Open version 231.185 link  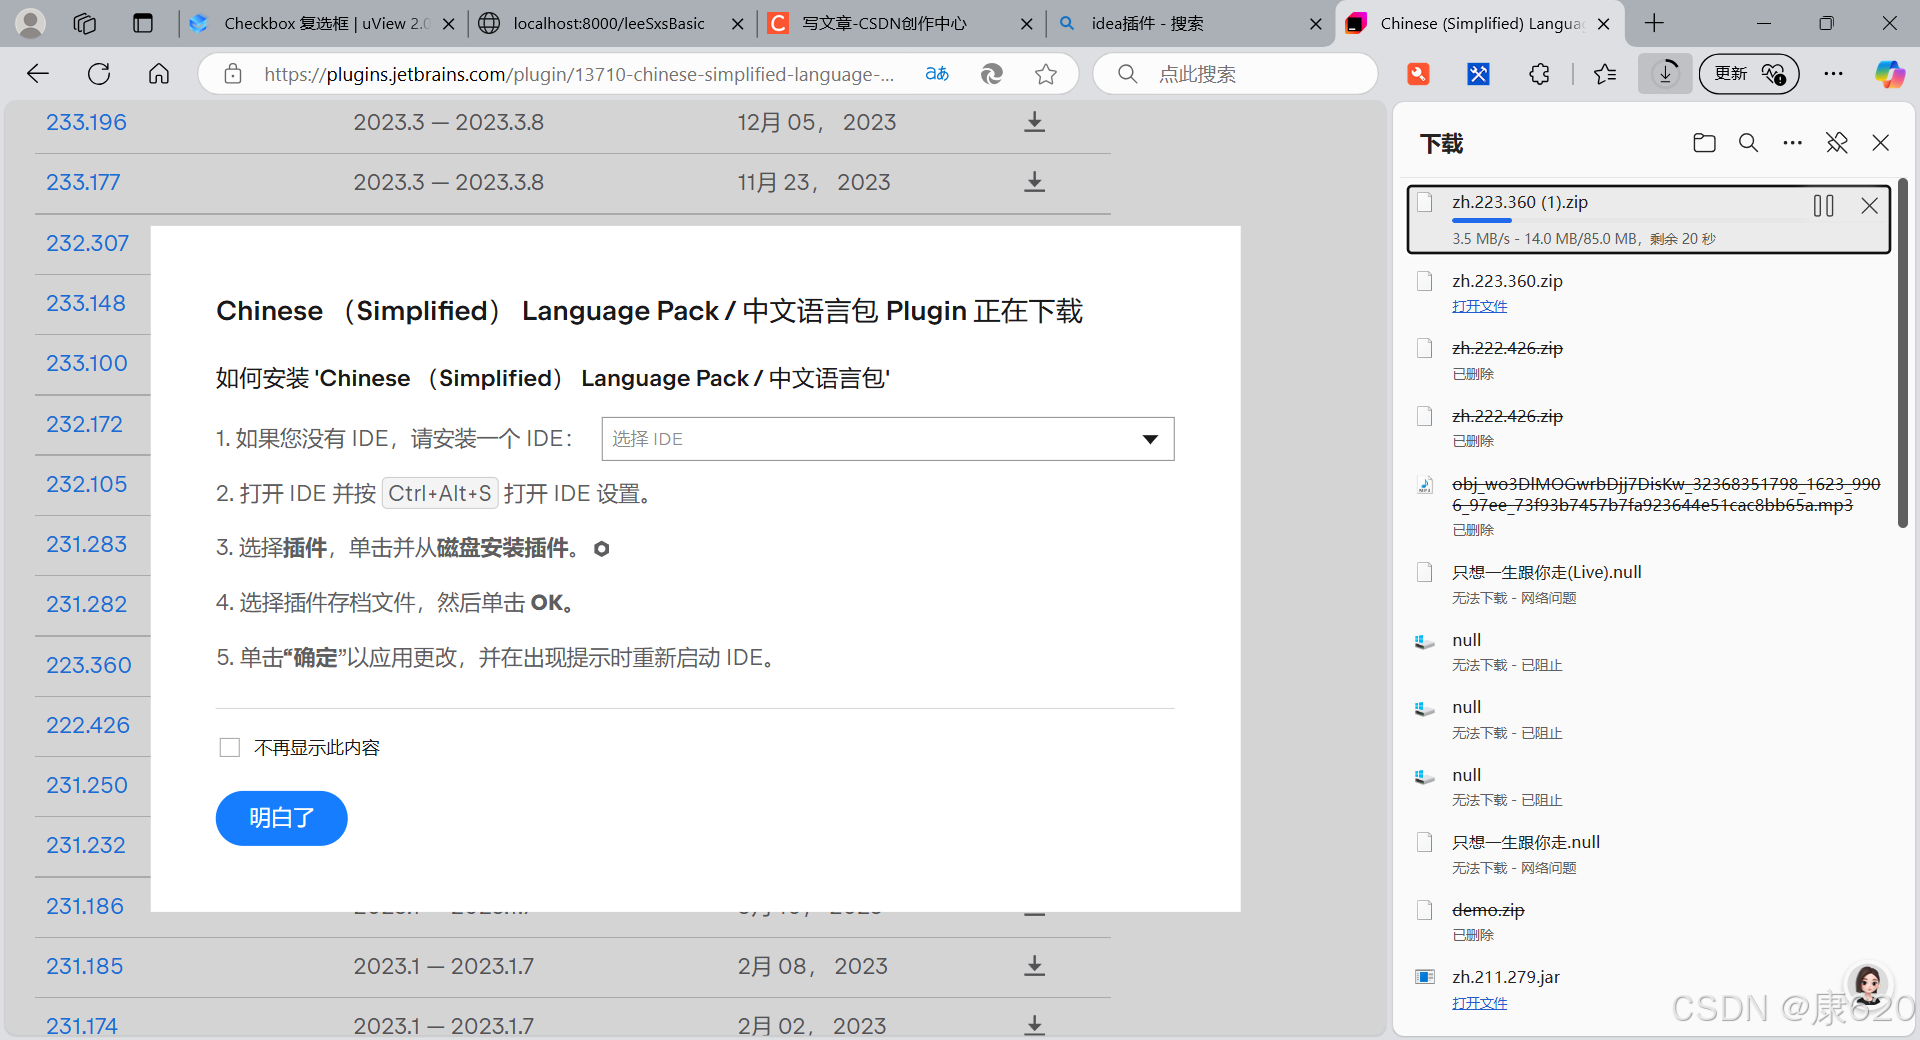[84, 966]
